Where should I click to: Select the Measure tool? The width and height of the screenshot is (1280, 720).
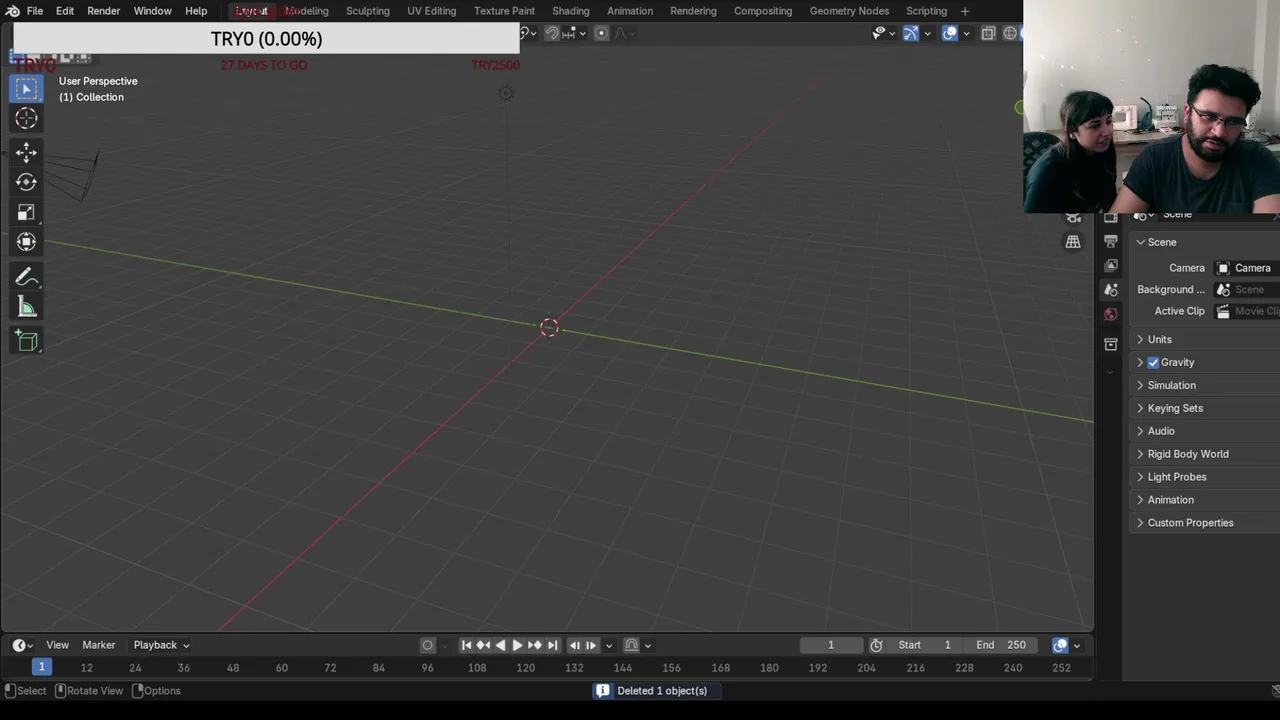[27, 307]
